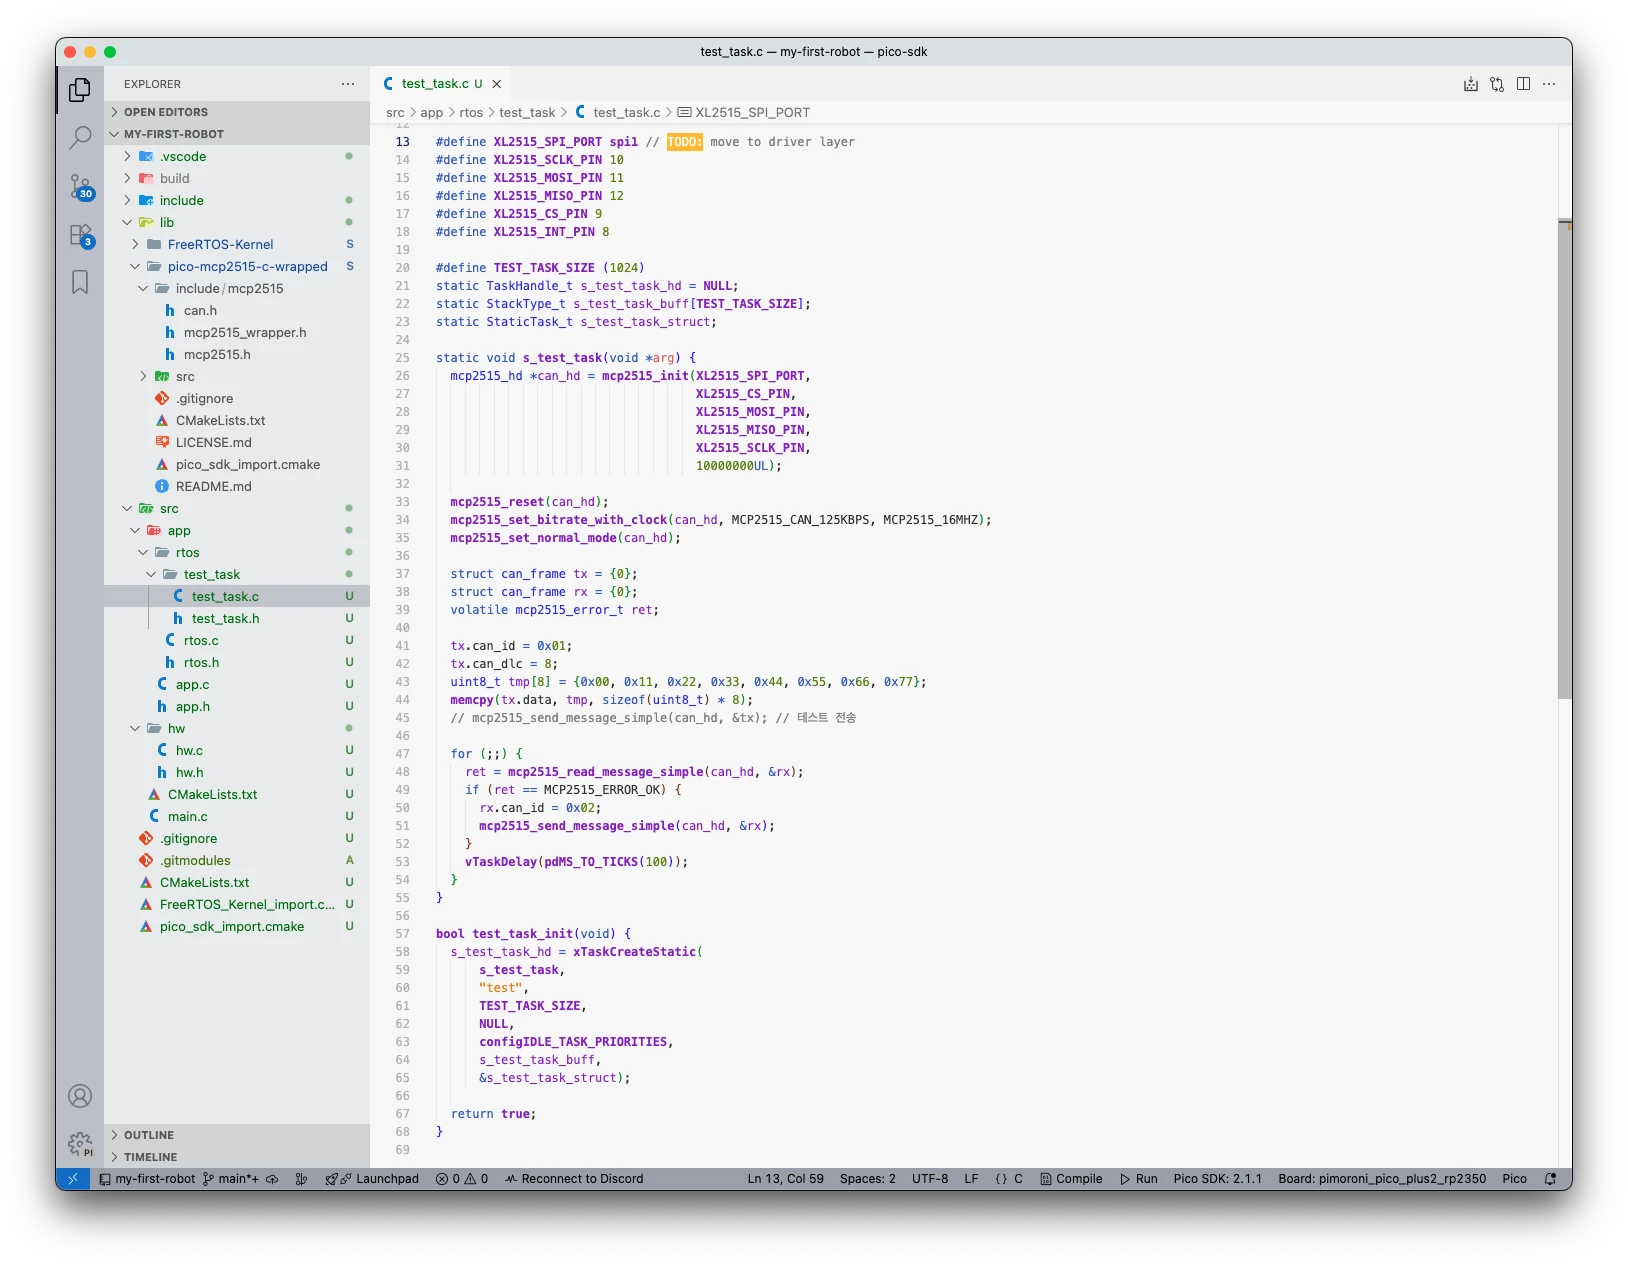Change indentation via Spaces: 2 indicator
The image size is (1628, 1264).
click(x=867, y=1179)
